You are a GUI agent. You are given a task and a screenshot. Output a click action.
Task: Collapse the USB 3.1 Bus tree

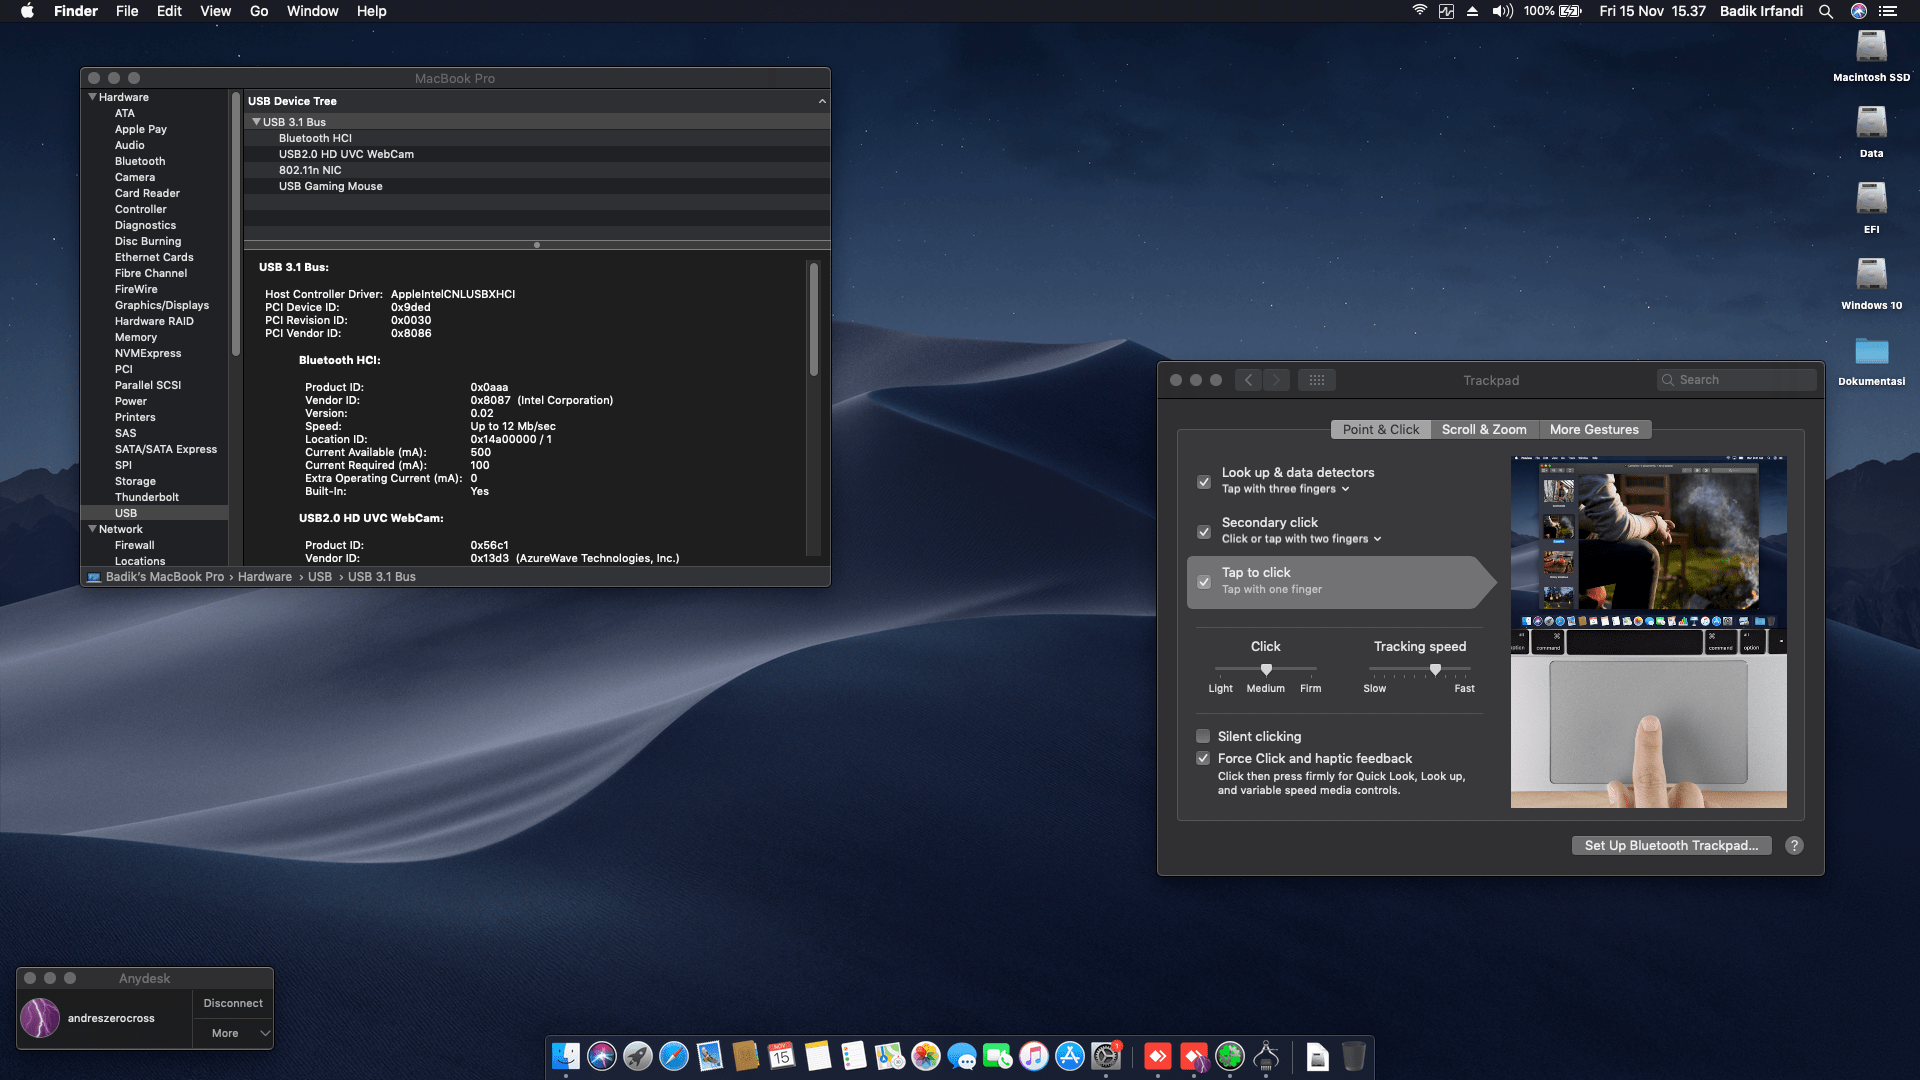click(x=256, y=122)
